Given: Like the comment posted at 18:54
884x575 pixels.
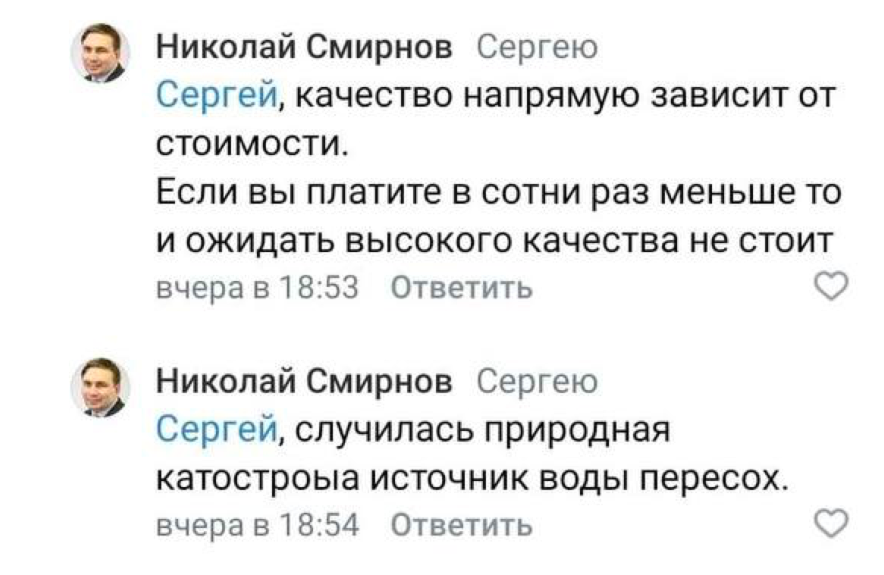Looking at the screenshot, I should (831, 523).
